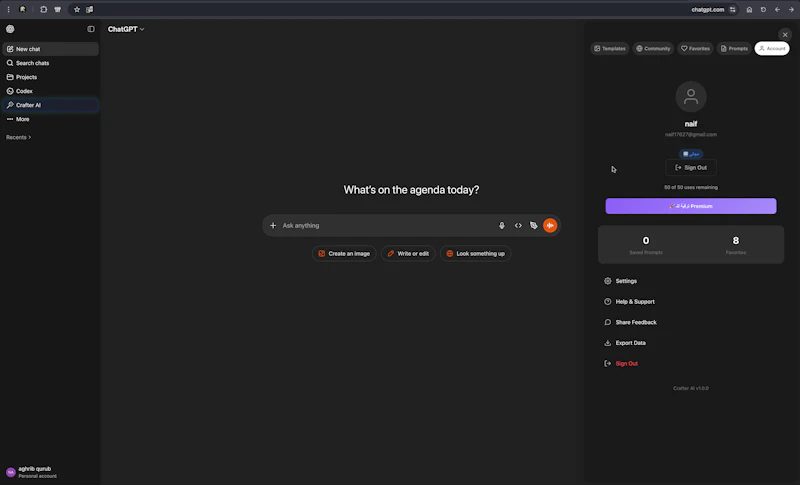Click the browser reload icon
Screen dimensions: 800x485
[x=763, y=10]
